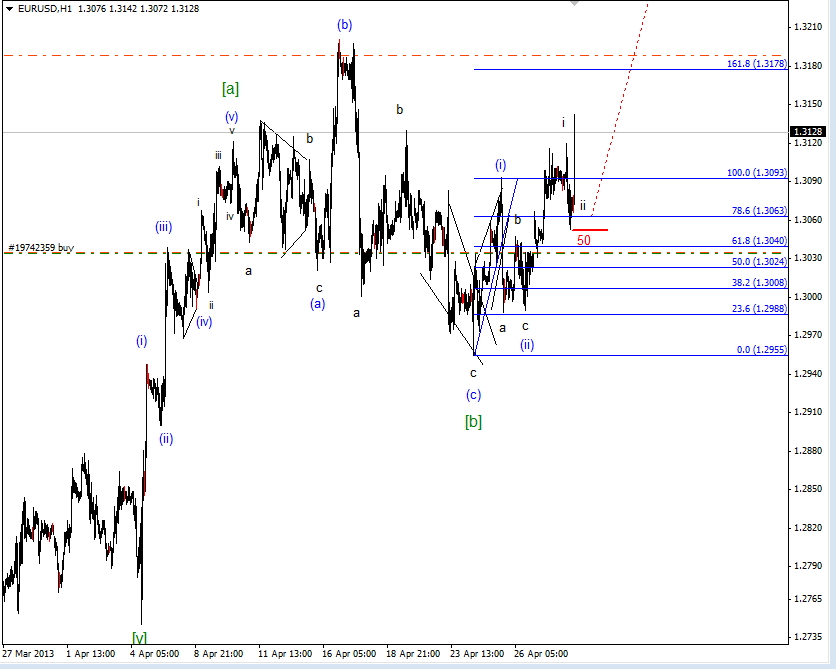Click the 100.0 (1.3093) Fibonacci label
This screenshot has height=669, width=836.
757,173
